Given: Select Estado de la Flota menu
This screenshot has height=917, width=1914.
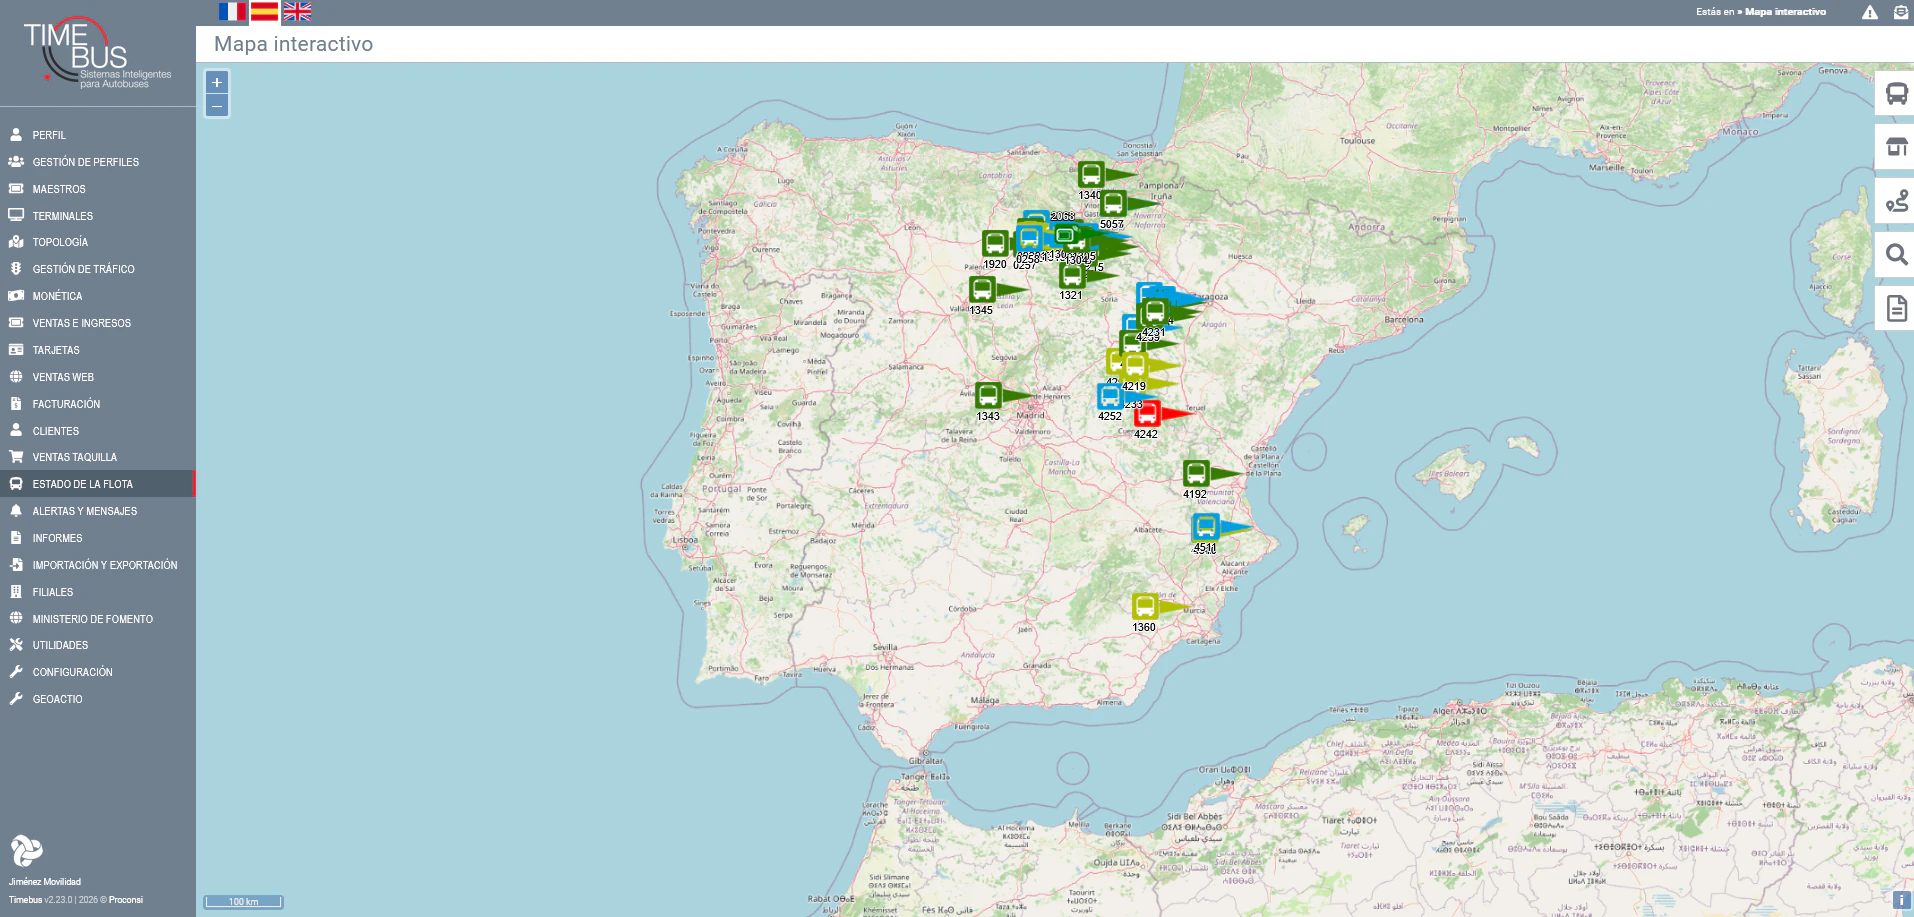Looking at the screenshot, I should 98,484.
